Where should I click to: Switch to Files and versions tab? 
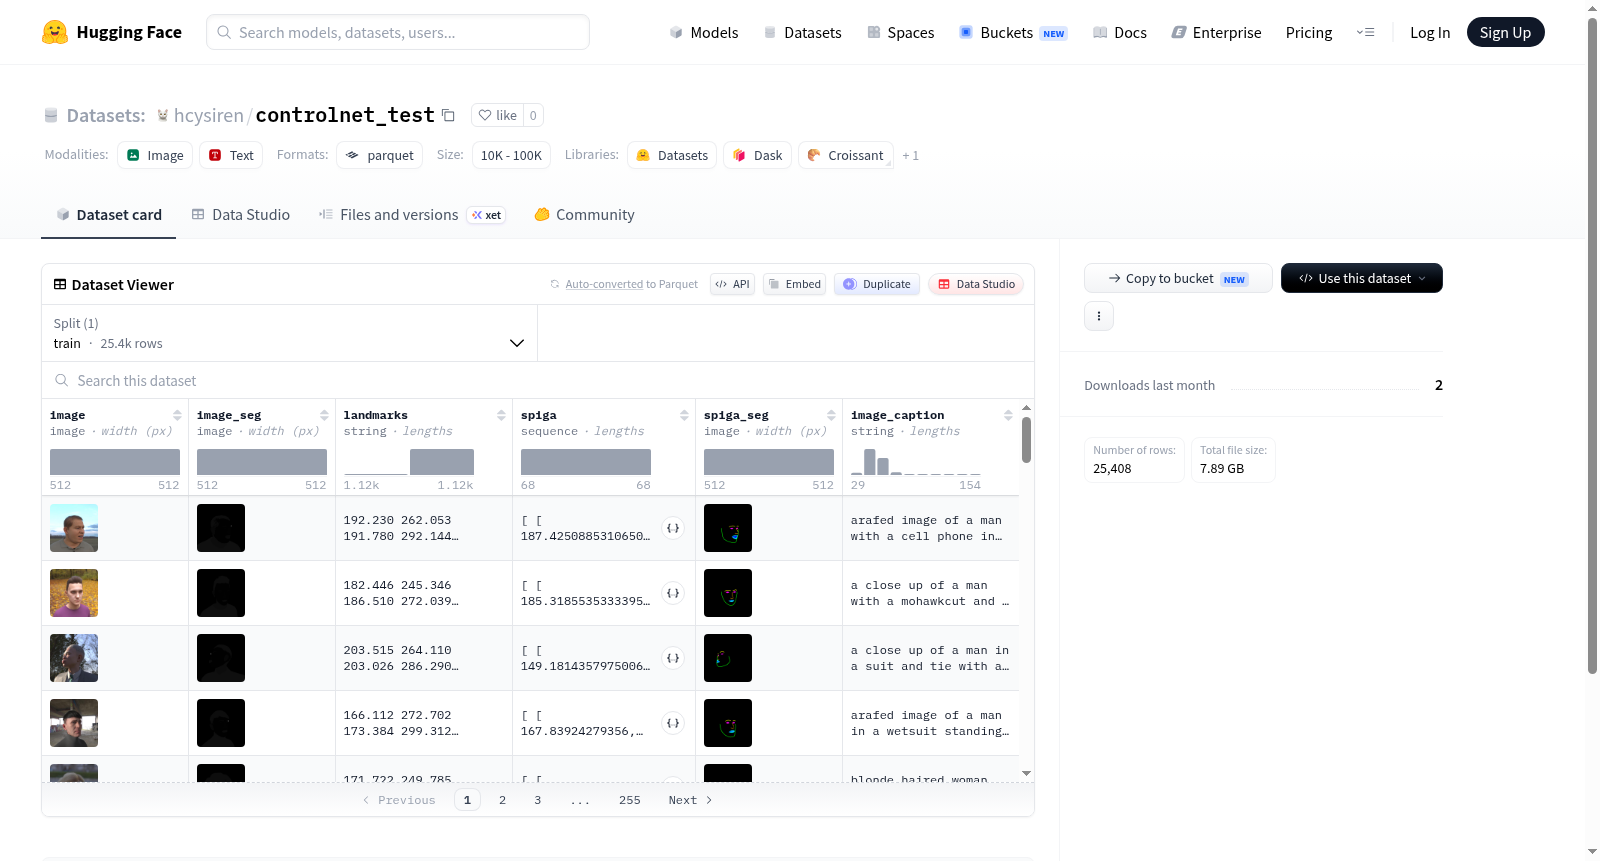(412, 215)
